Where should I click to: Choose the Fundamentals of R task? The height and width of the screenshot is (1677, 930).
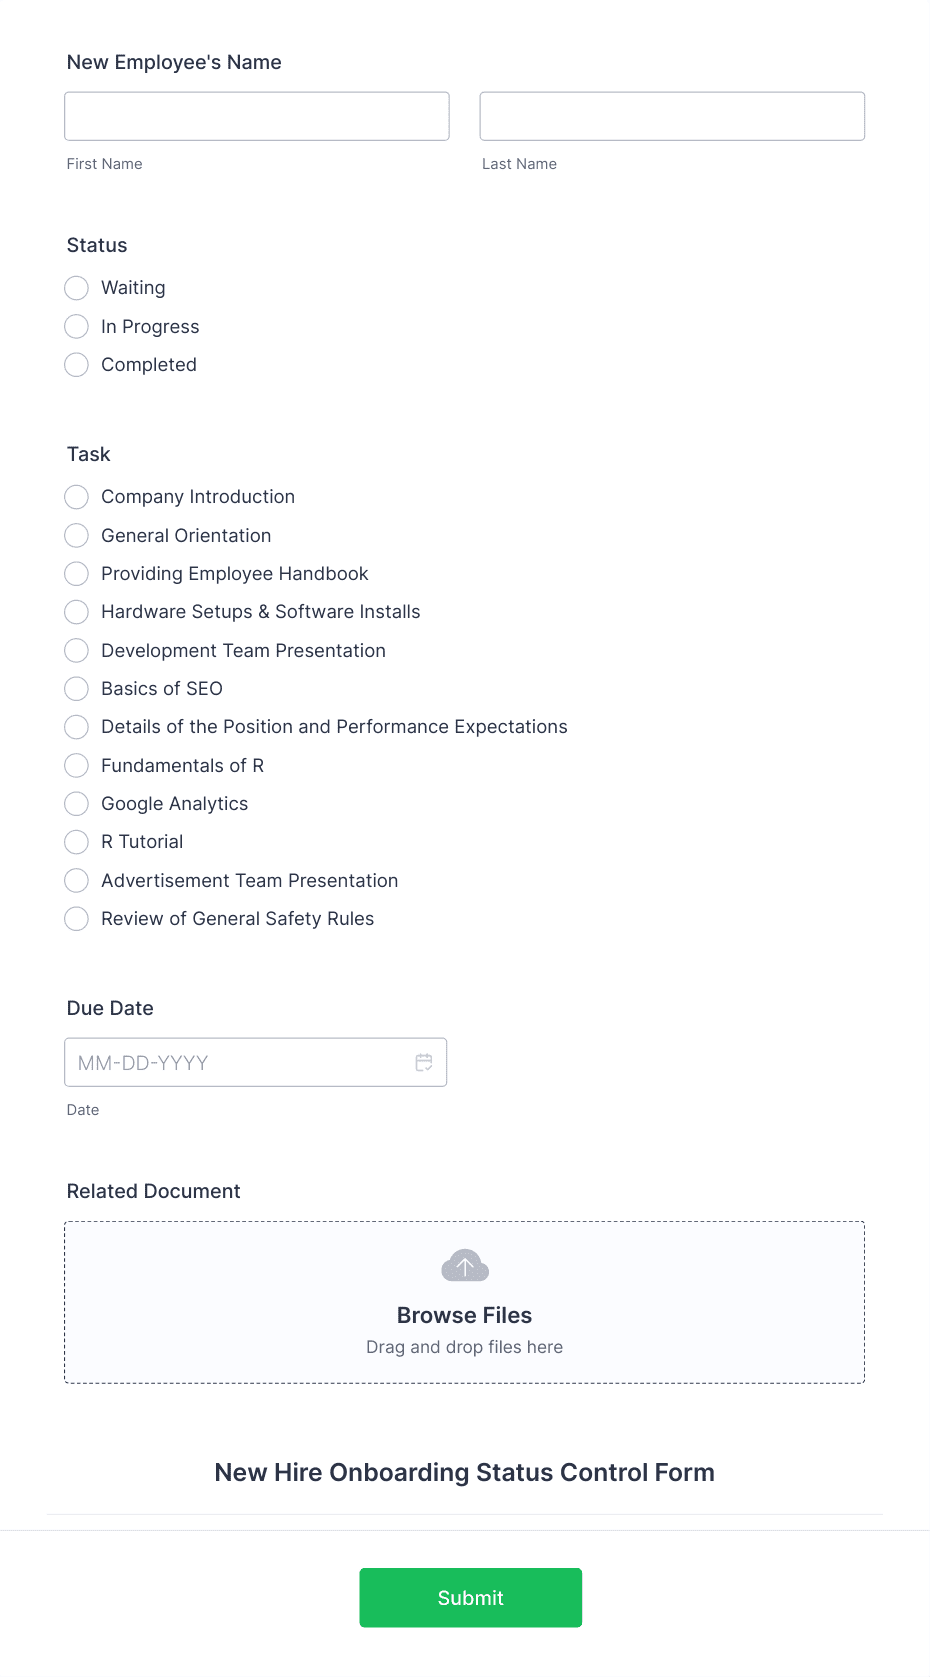[x=76, y=766]
